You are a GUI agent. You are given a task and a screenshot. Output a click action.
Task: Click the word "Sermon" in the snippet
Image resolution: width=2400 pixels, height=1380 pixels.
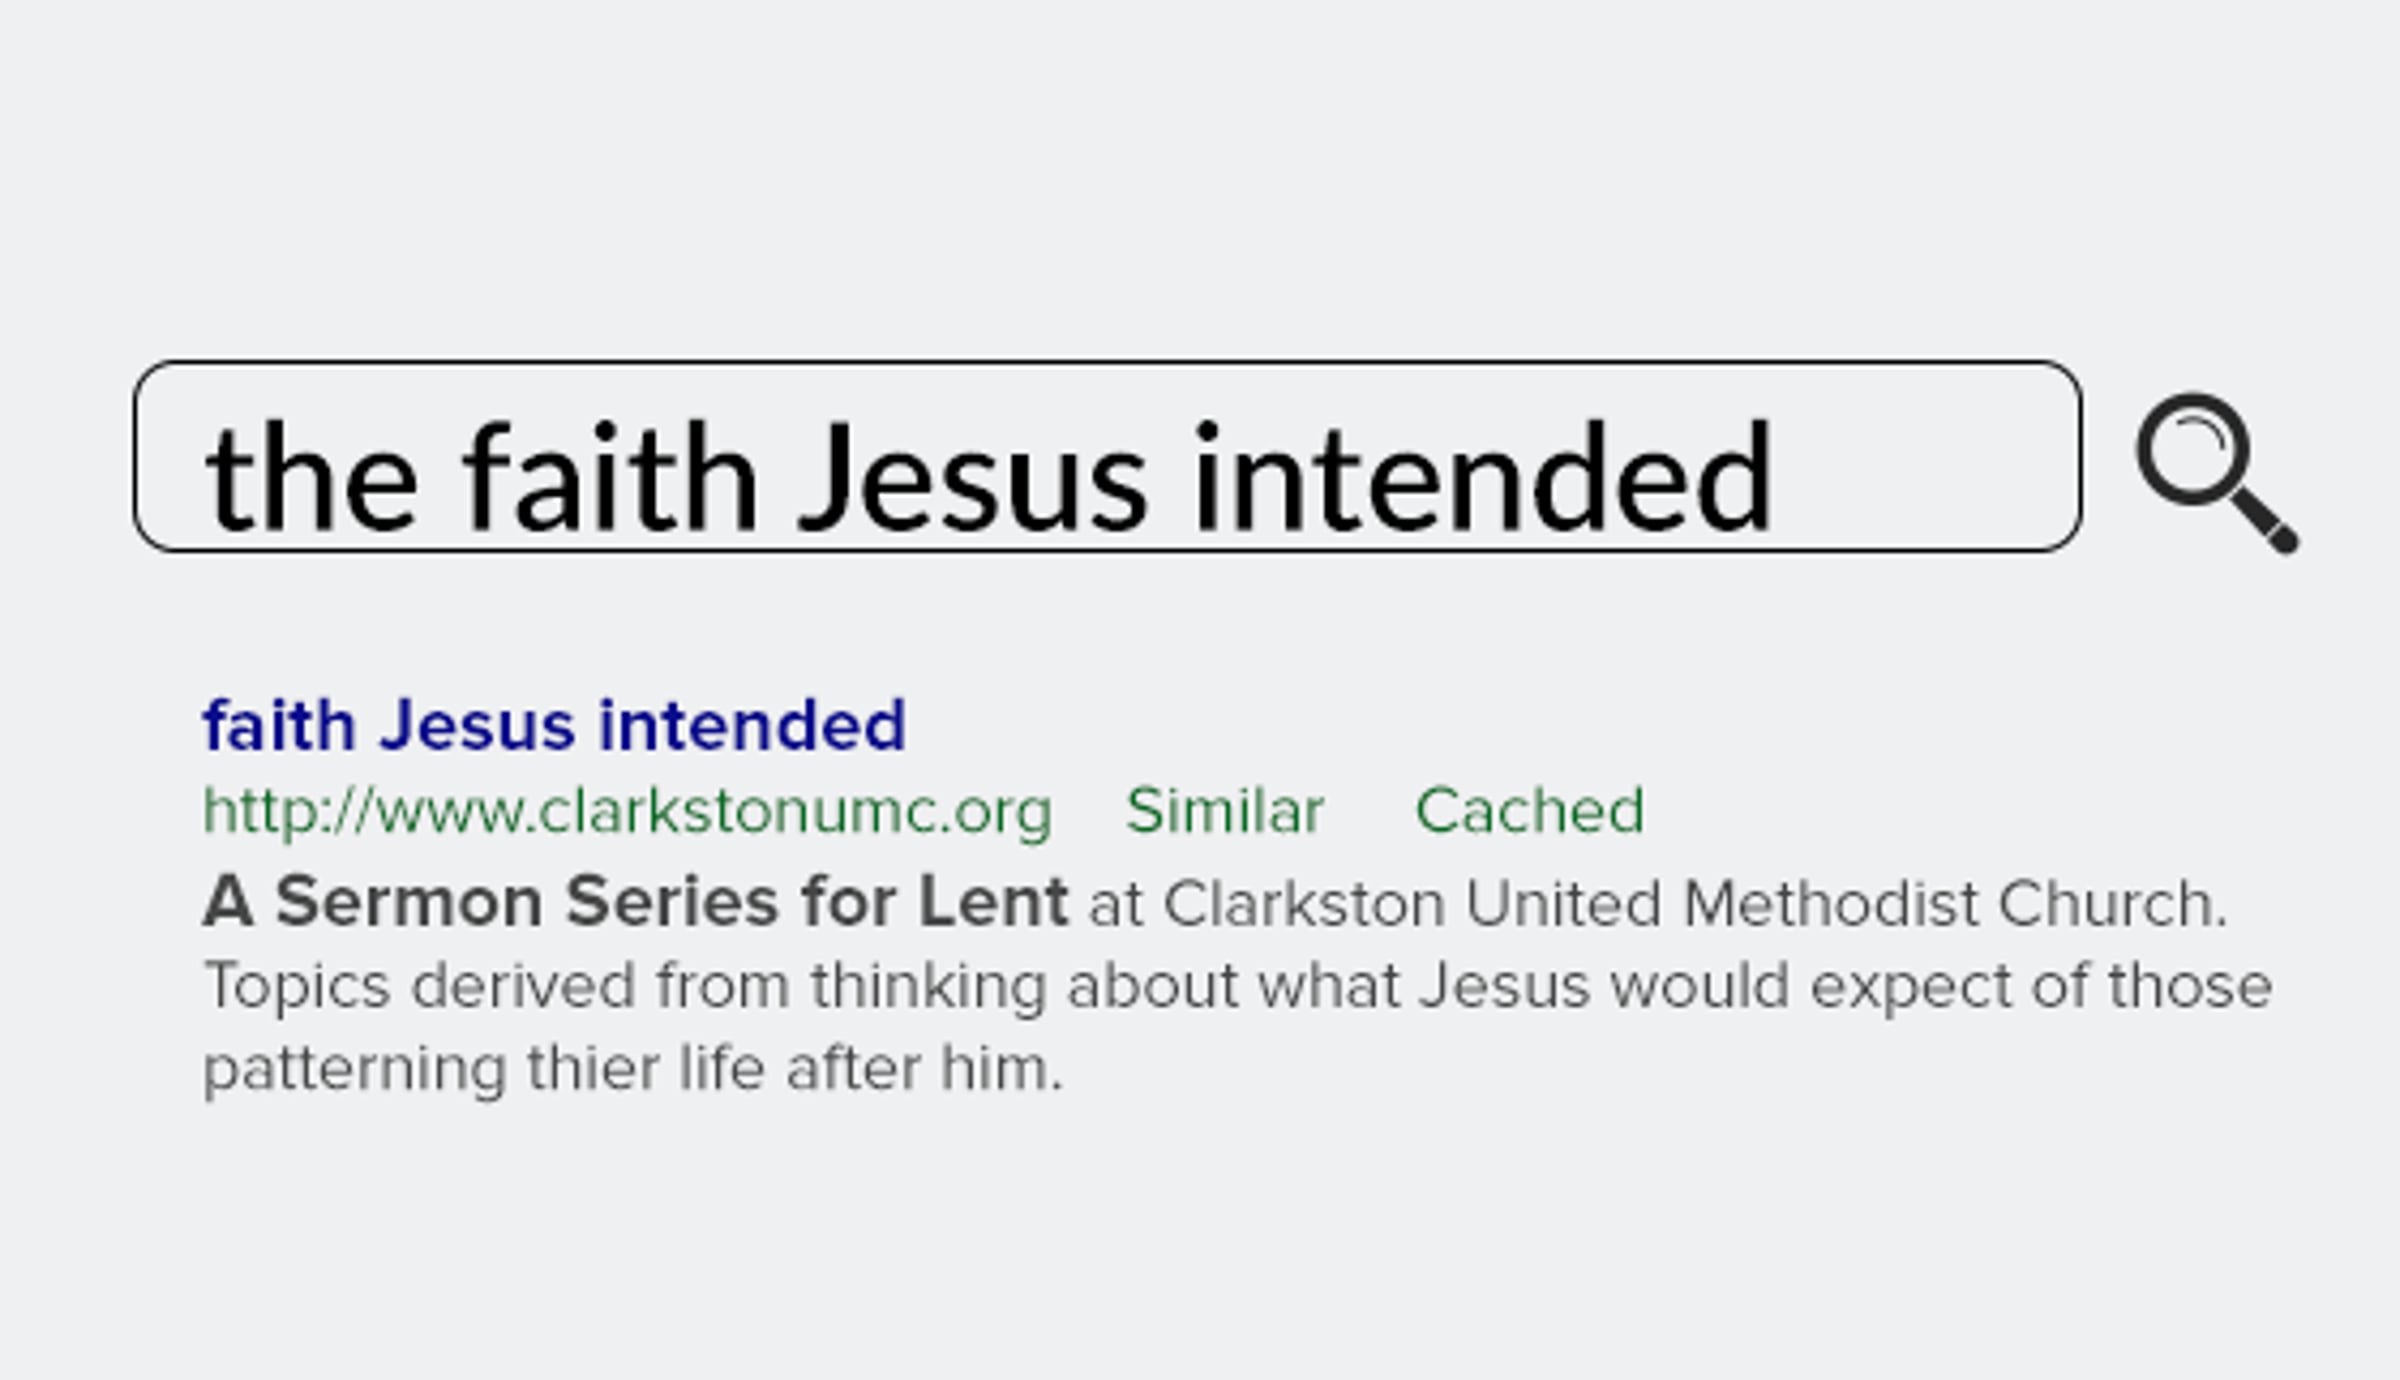[408, 902]
